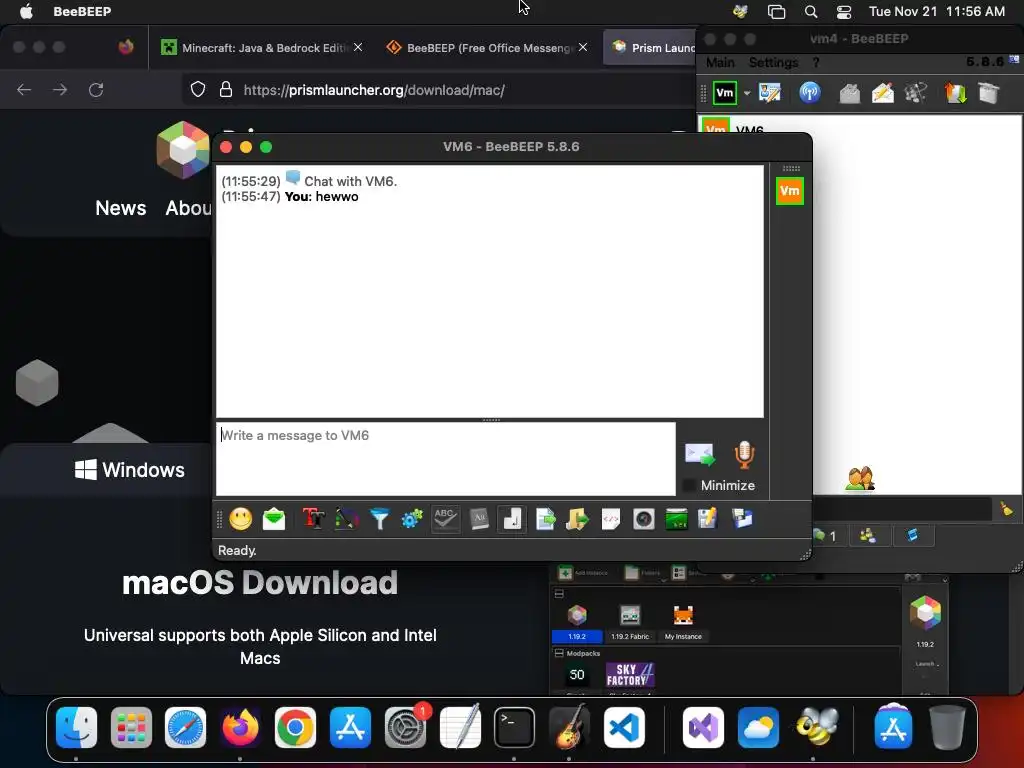Screen dimensions: 1024x768
Task: Select the Sky Factory modpack thumbnail
Action: [x=630, y=675]
